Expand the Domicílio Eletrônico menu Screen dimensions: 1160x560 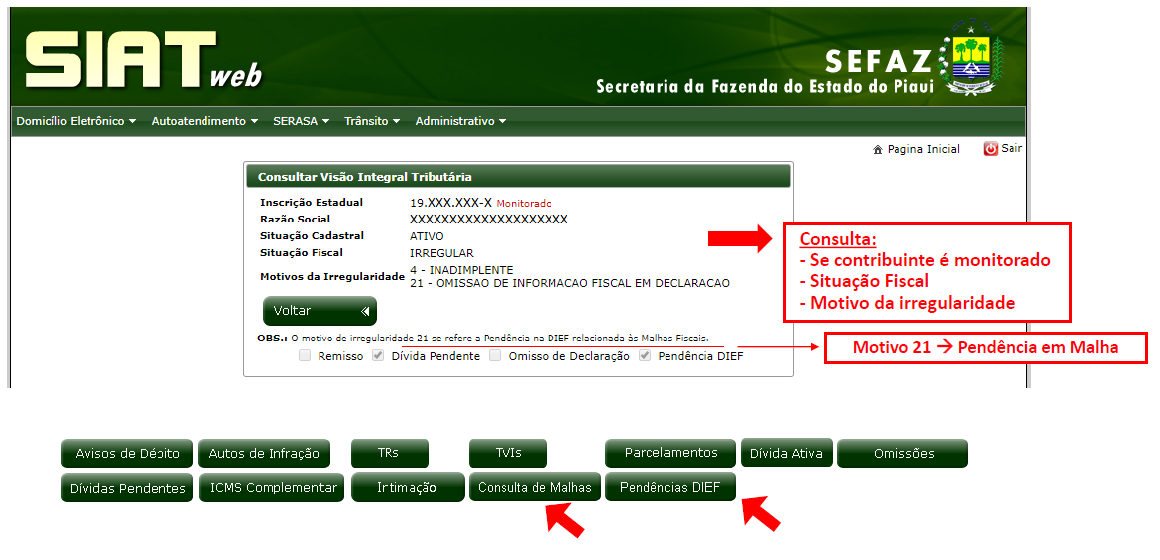pos(76,121)
